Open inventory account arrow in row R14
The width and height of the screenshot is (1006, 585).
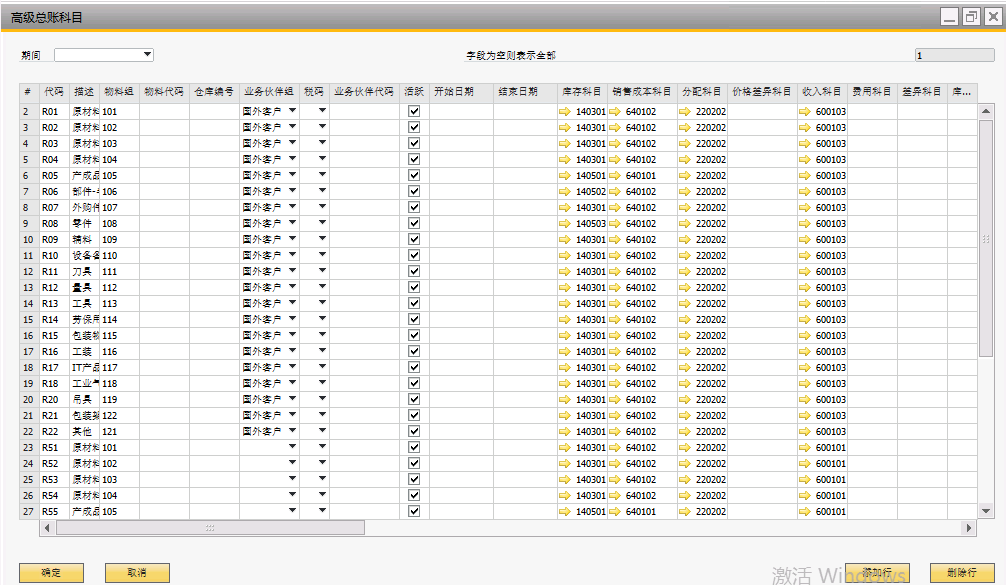(565, 320)
